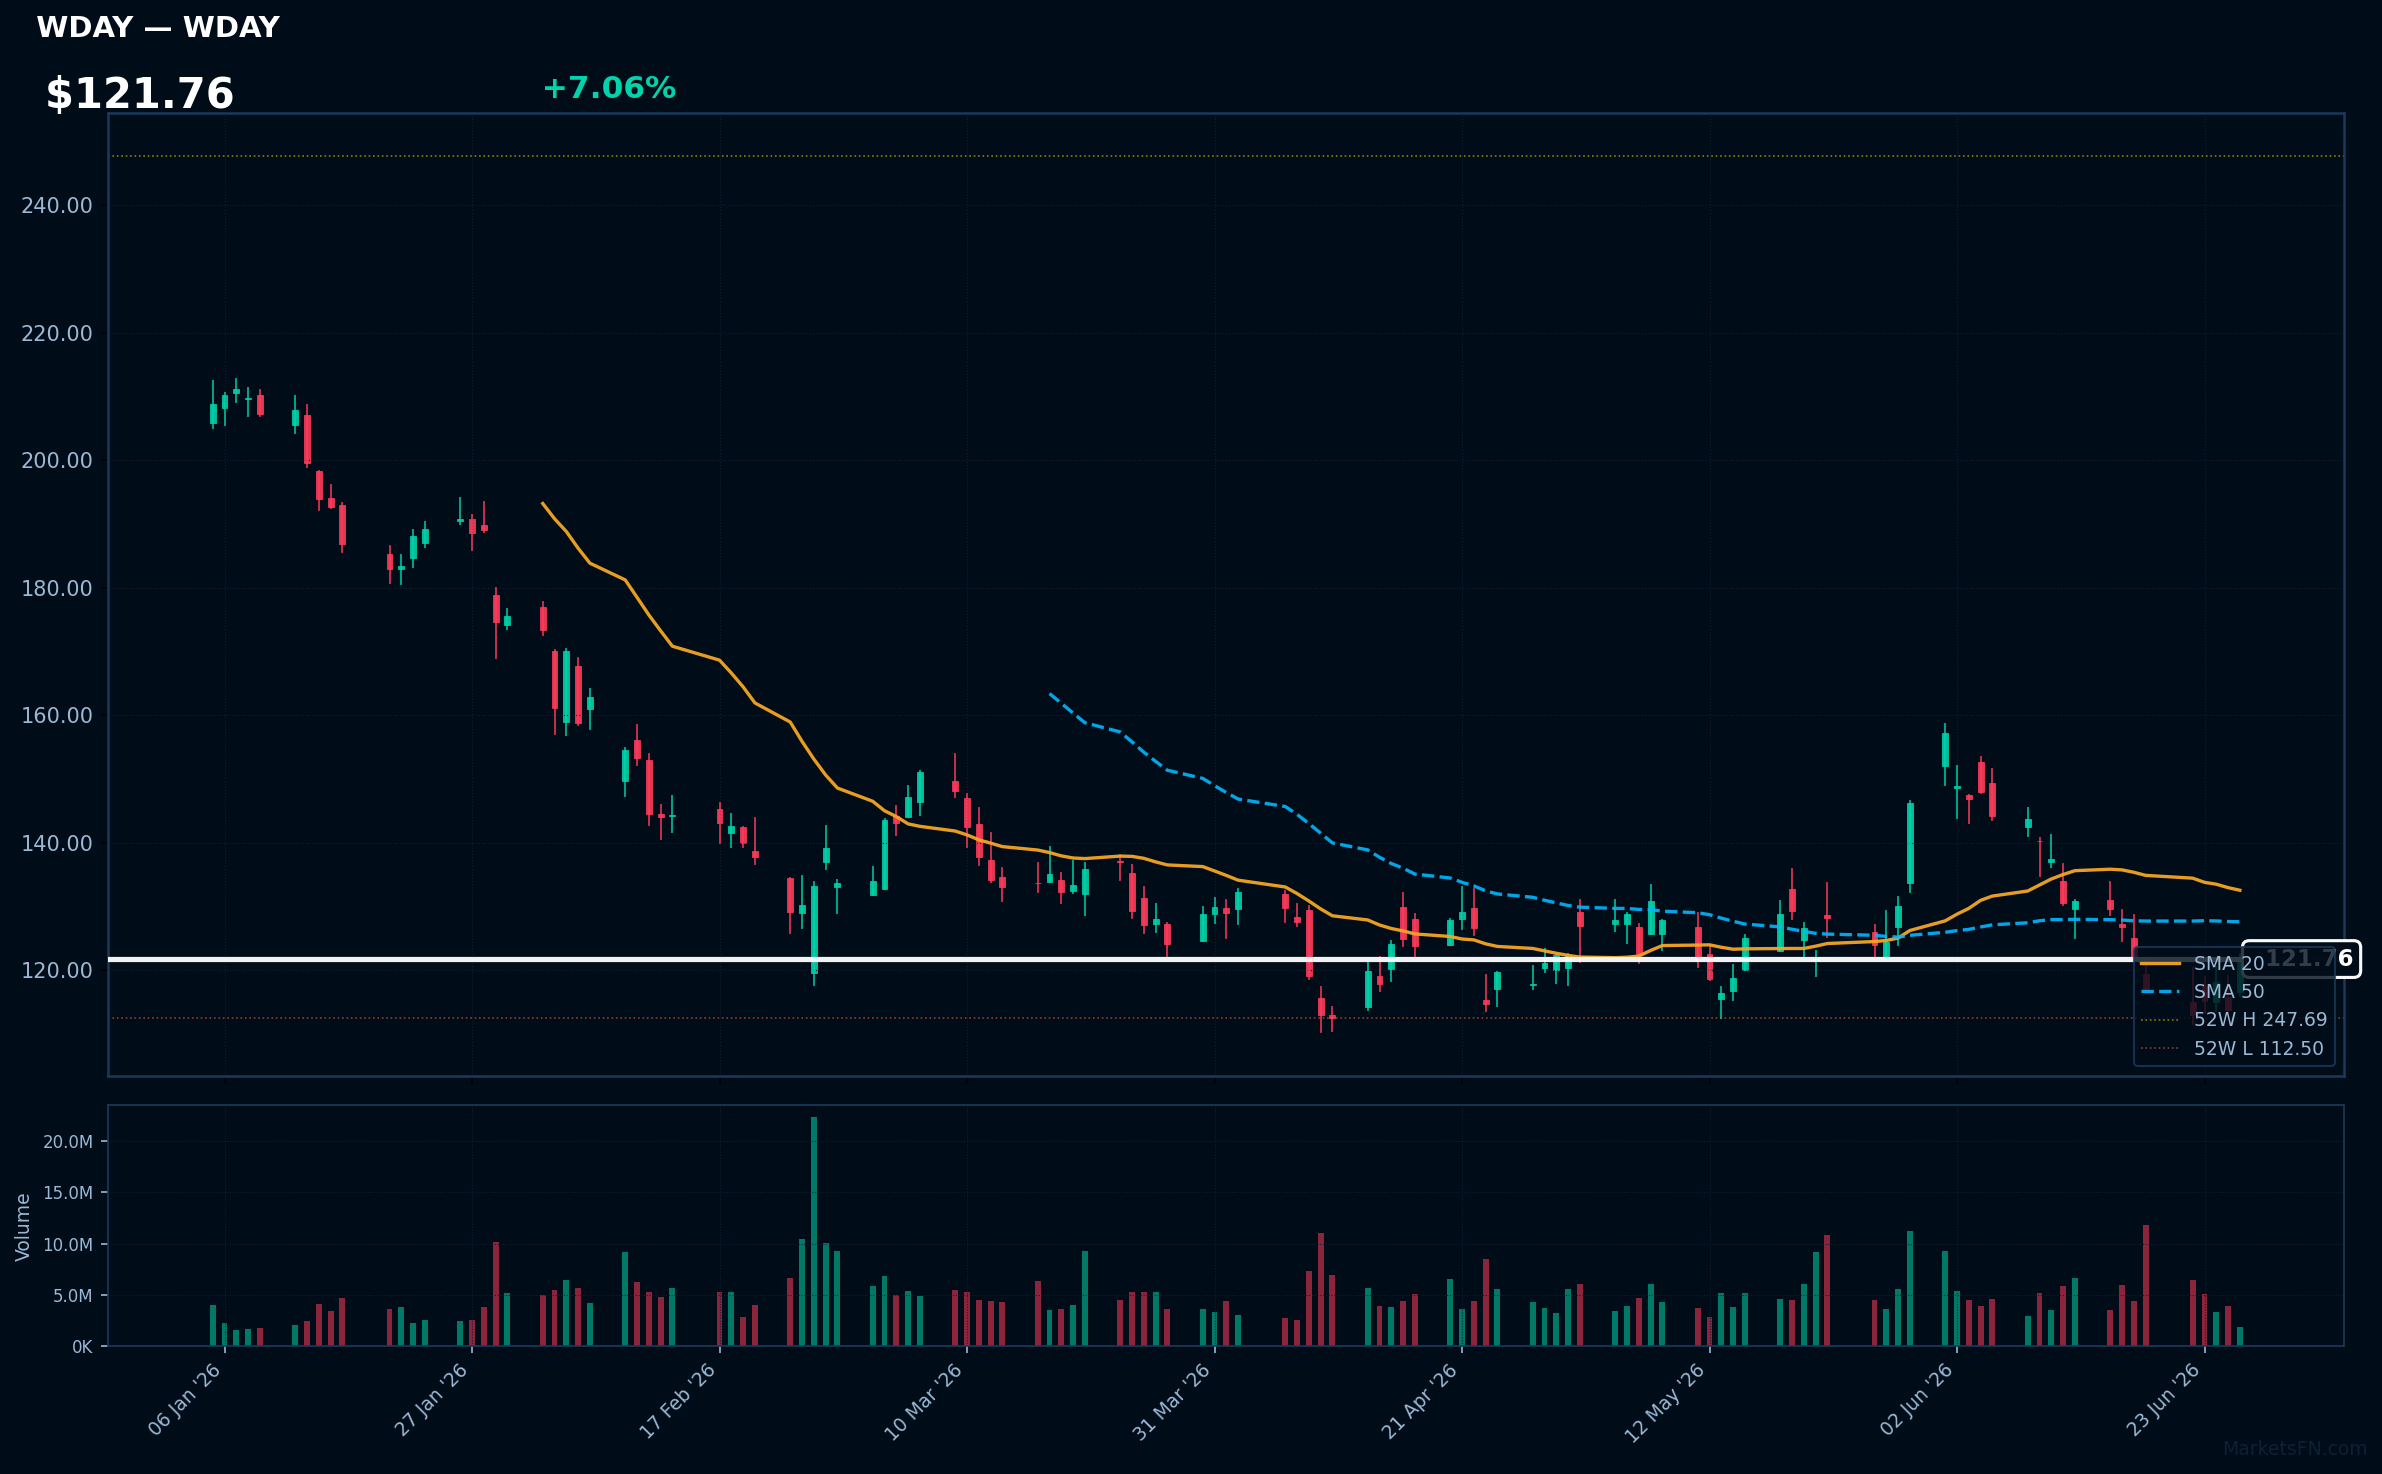Click the 27 Jan '26 date label
The height and width of the screenshot is (1474, 2382).
tap(432, 1400)
